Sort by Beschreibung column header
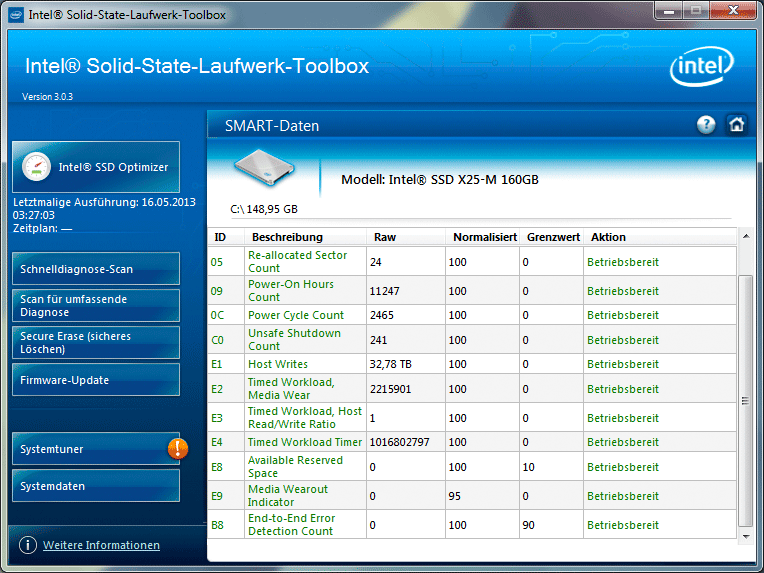764x573 pixels. pyautogui.click(x=305, y=237)
